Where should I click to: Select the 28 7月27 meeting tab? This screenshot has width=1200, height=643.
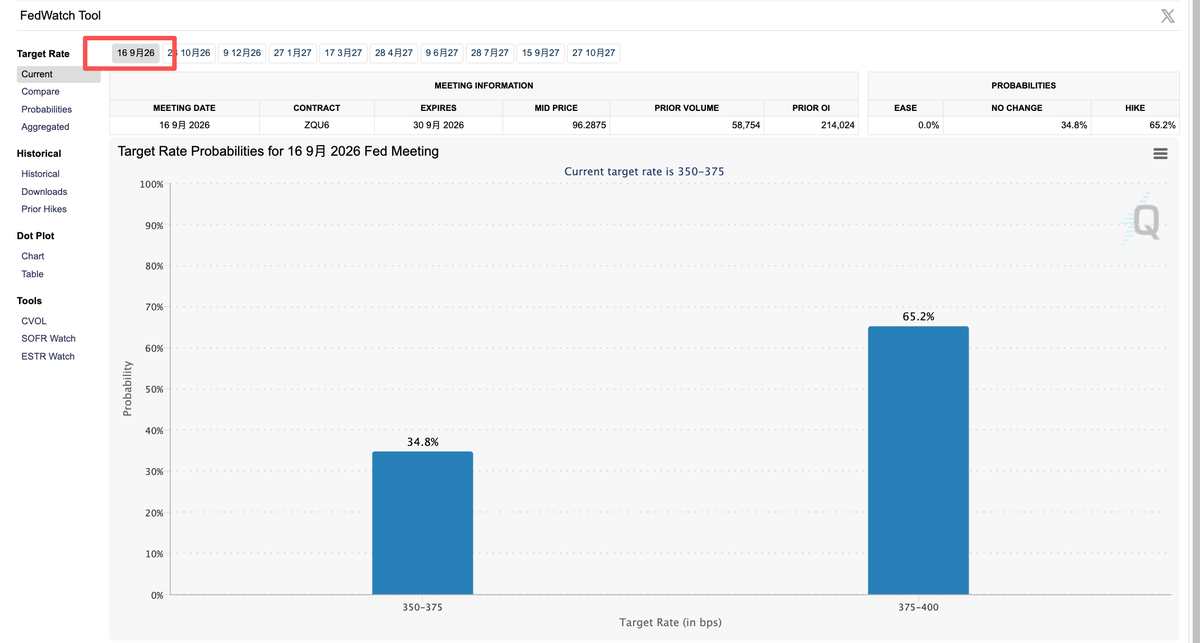[490, 53]
